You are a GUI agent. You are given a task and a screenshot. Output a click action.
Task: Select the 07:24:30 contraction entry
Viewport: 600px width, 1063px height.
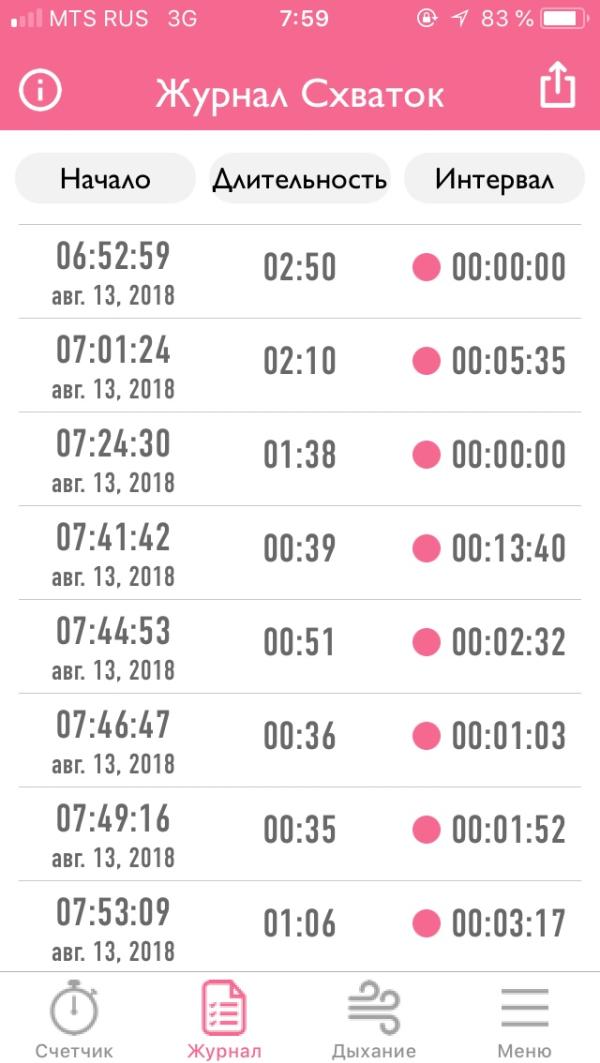point(300,459)
